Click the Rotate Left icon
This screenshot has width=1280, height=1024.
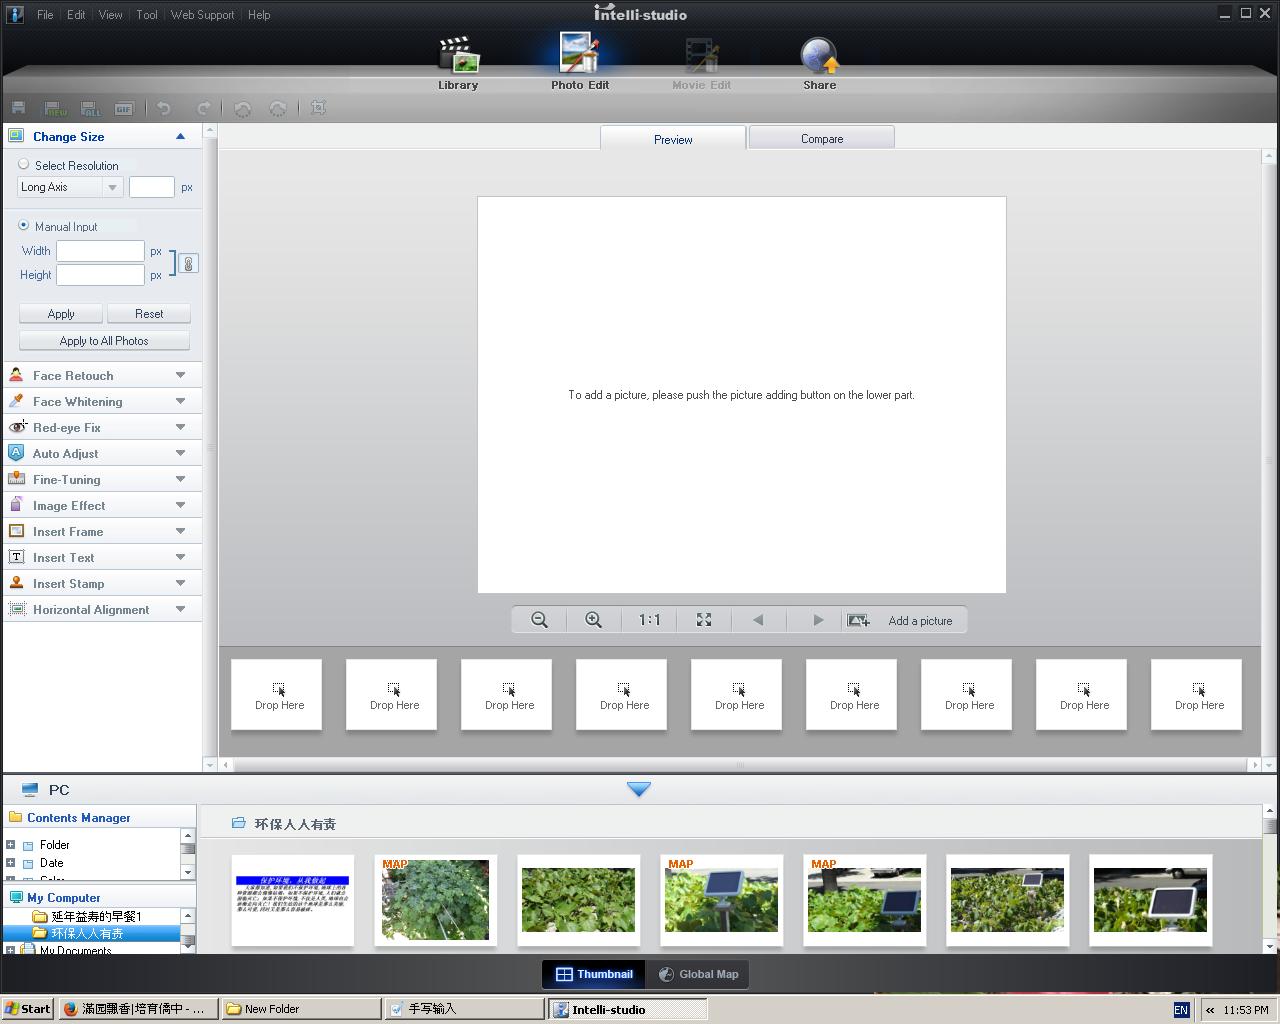pyautogui.click(x=242, y=108)
